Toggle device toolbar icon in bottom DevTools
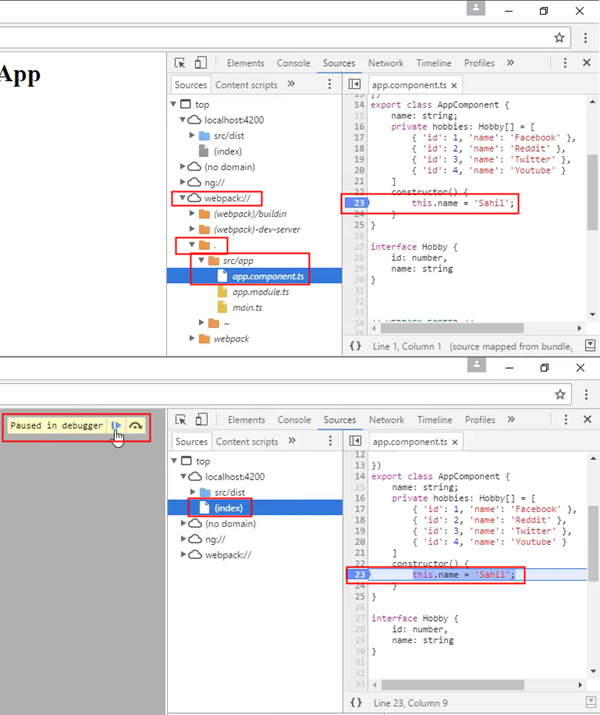This screenshot has height=715, width=600. click(202, 420)
